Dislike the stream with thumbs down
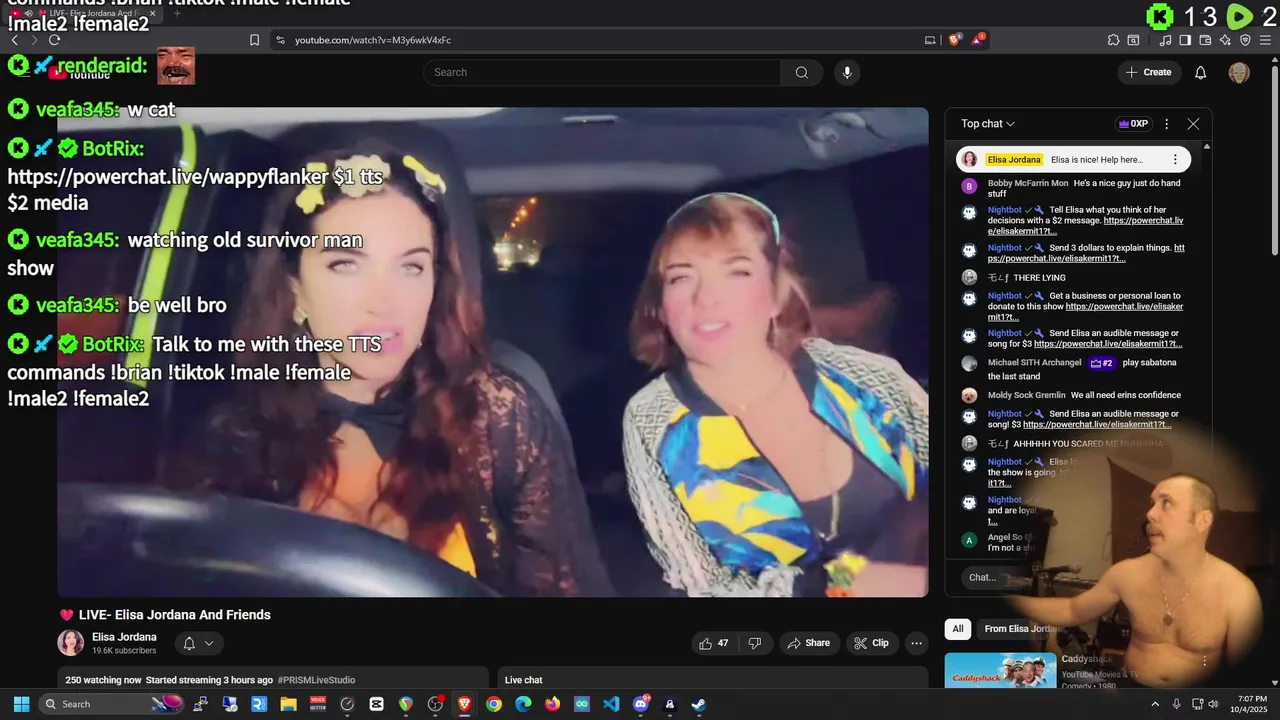 (x=755, y=643)
